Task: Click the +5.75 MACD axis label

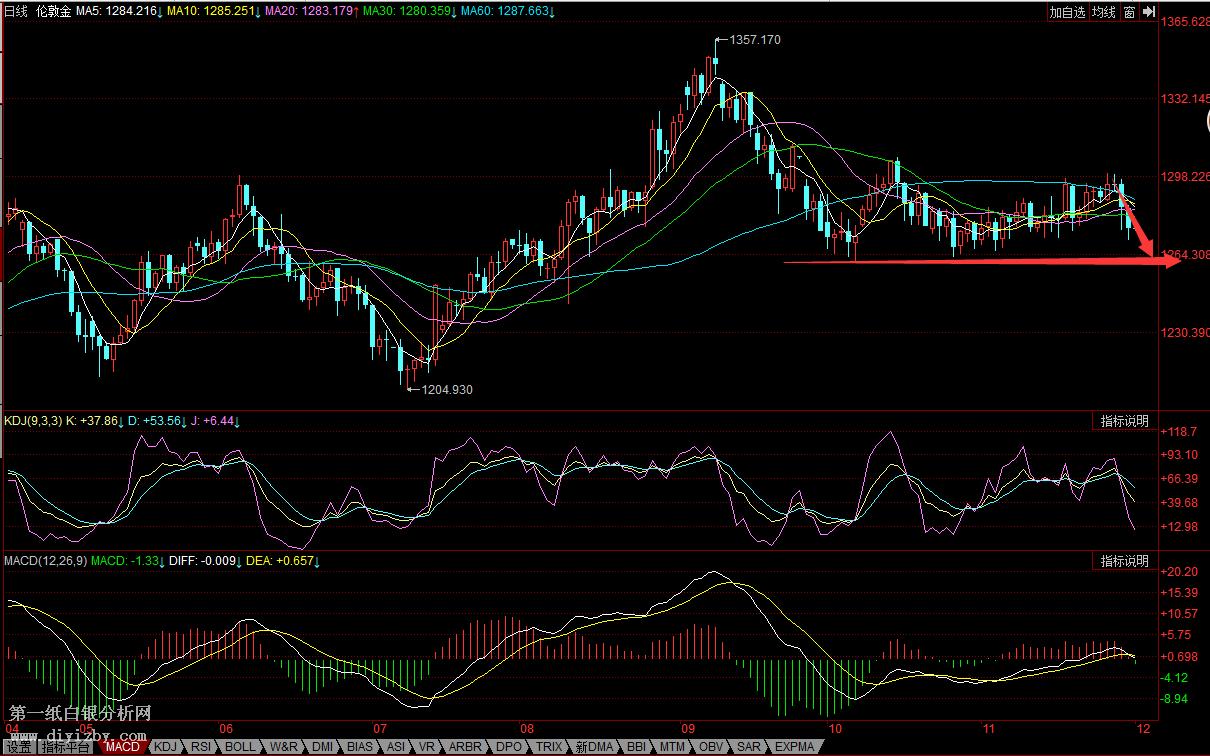Action: coord(1176,635)
